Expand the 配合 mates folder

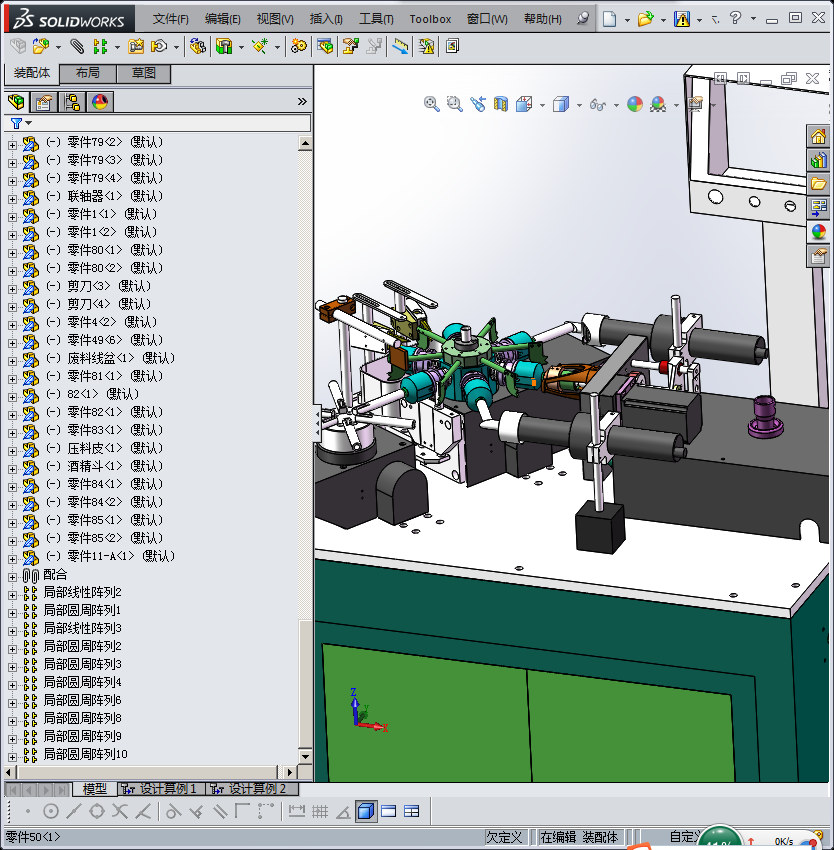13,576
